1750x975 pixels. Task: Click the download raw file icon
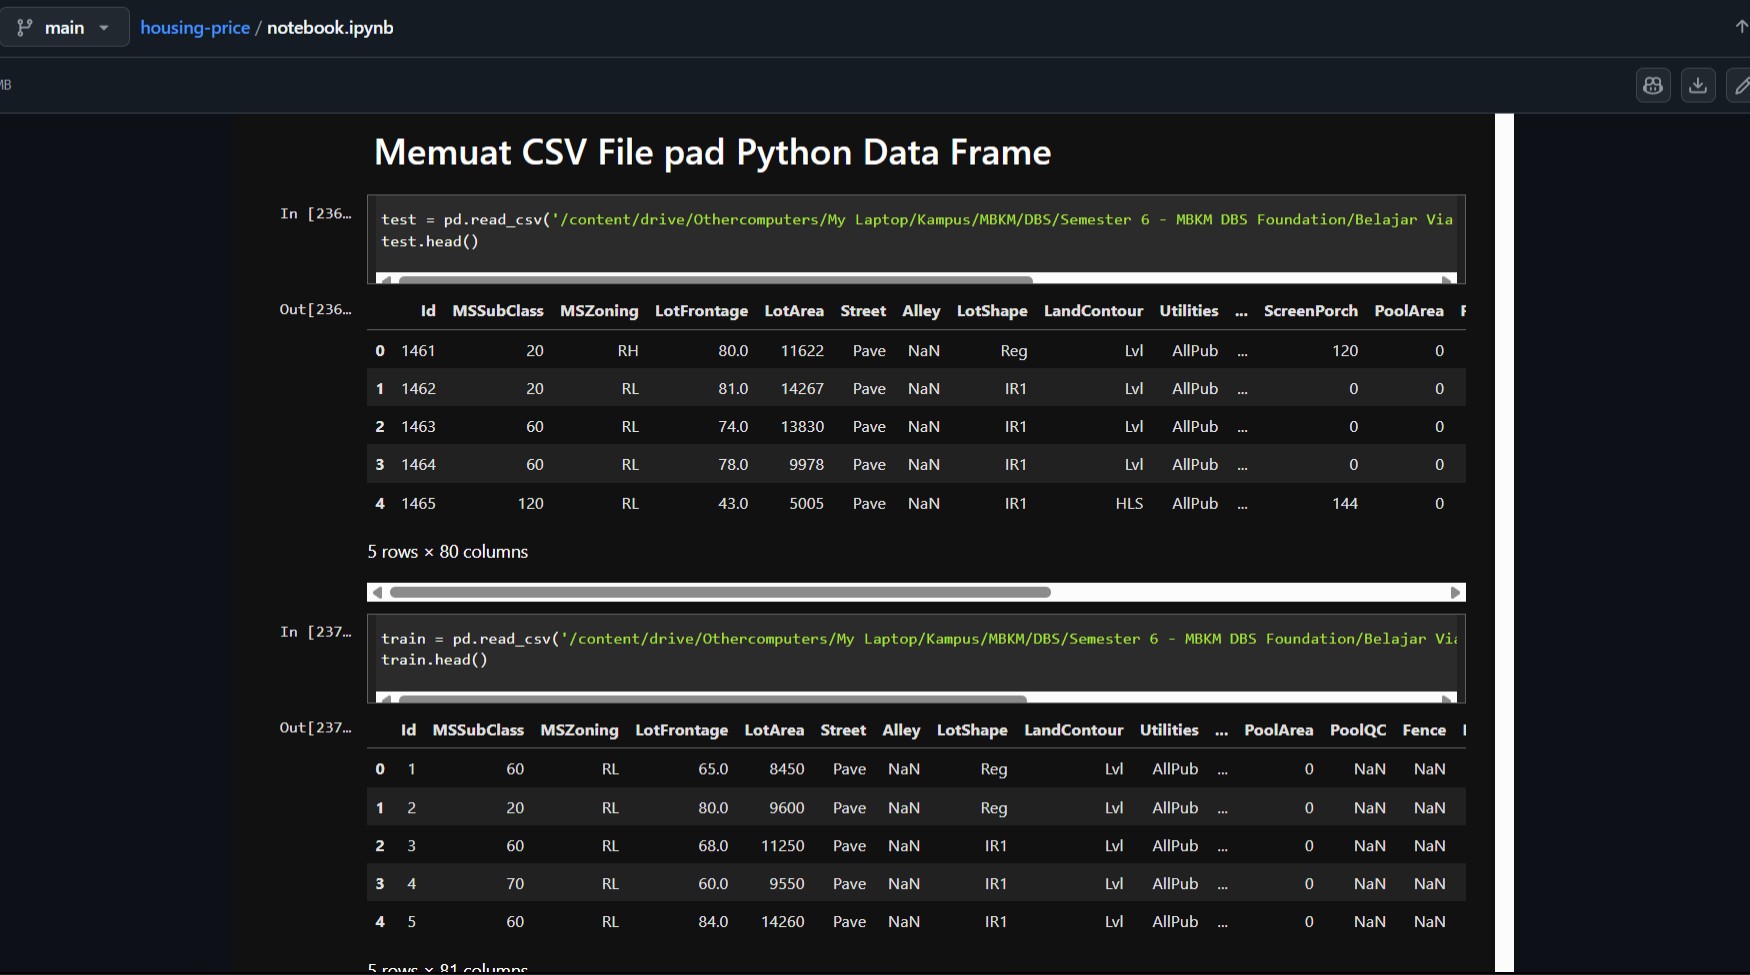[x=1697, y=85]
